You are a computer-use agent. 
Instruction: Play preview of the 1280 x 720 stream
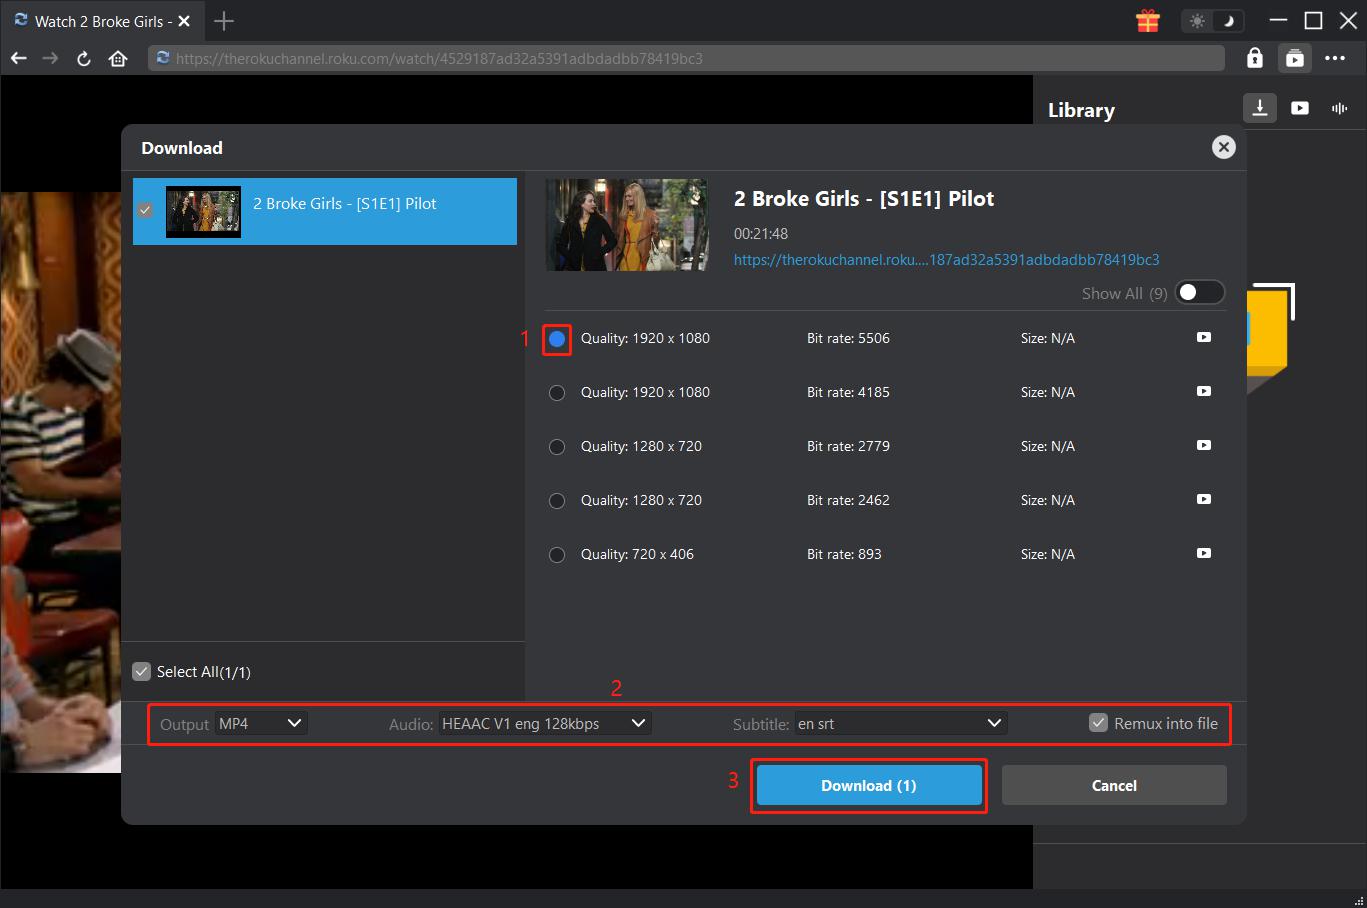pyautogui.click(x=1203, y=445)
